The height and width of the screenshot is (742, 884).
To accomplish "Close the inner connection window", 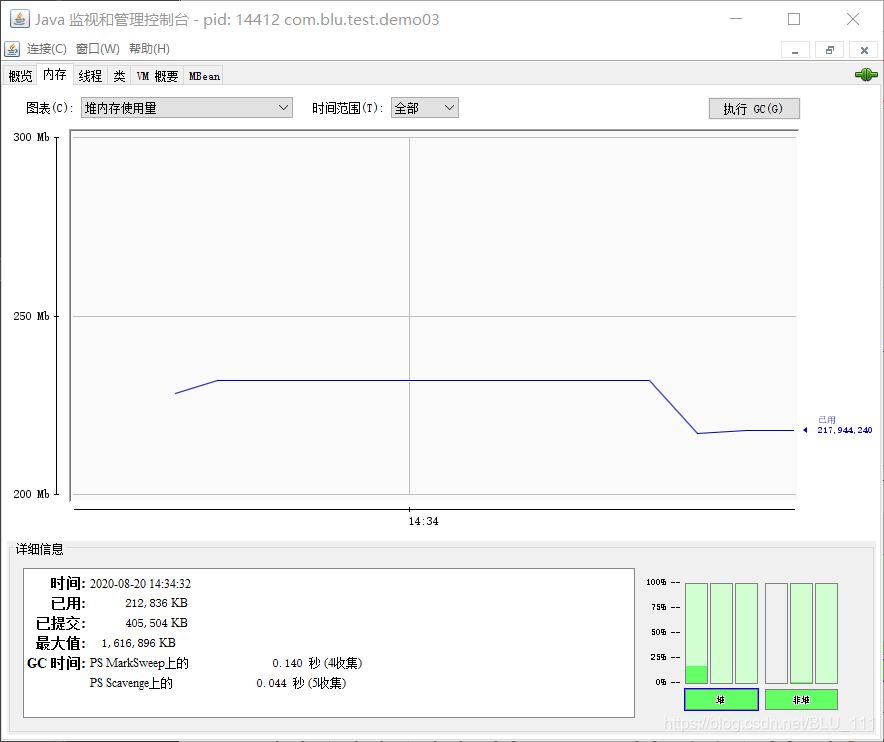I will (x=864, y=50).
